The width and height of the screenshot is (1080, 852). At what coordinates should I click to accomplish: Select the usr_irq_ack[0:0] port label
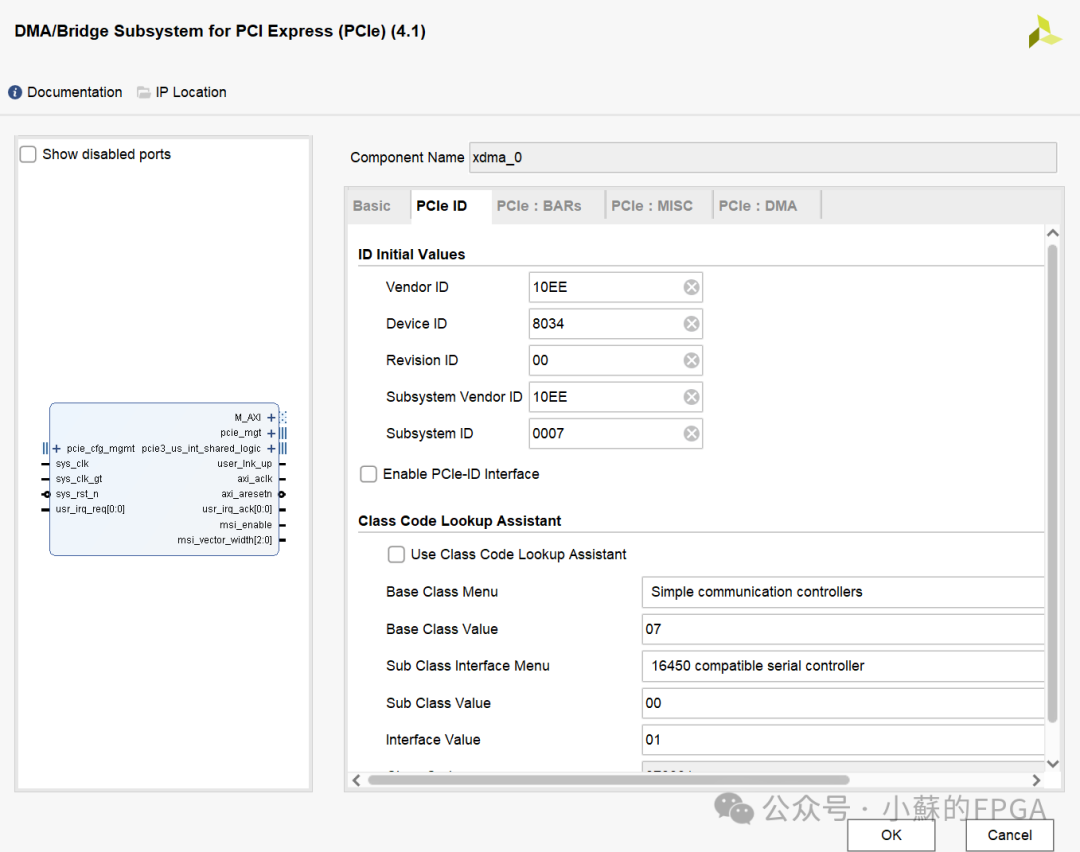[x=237, y=509]
